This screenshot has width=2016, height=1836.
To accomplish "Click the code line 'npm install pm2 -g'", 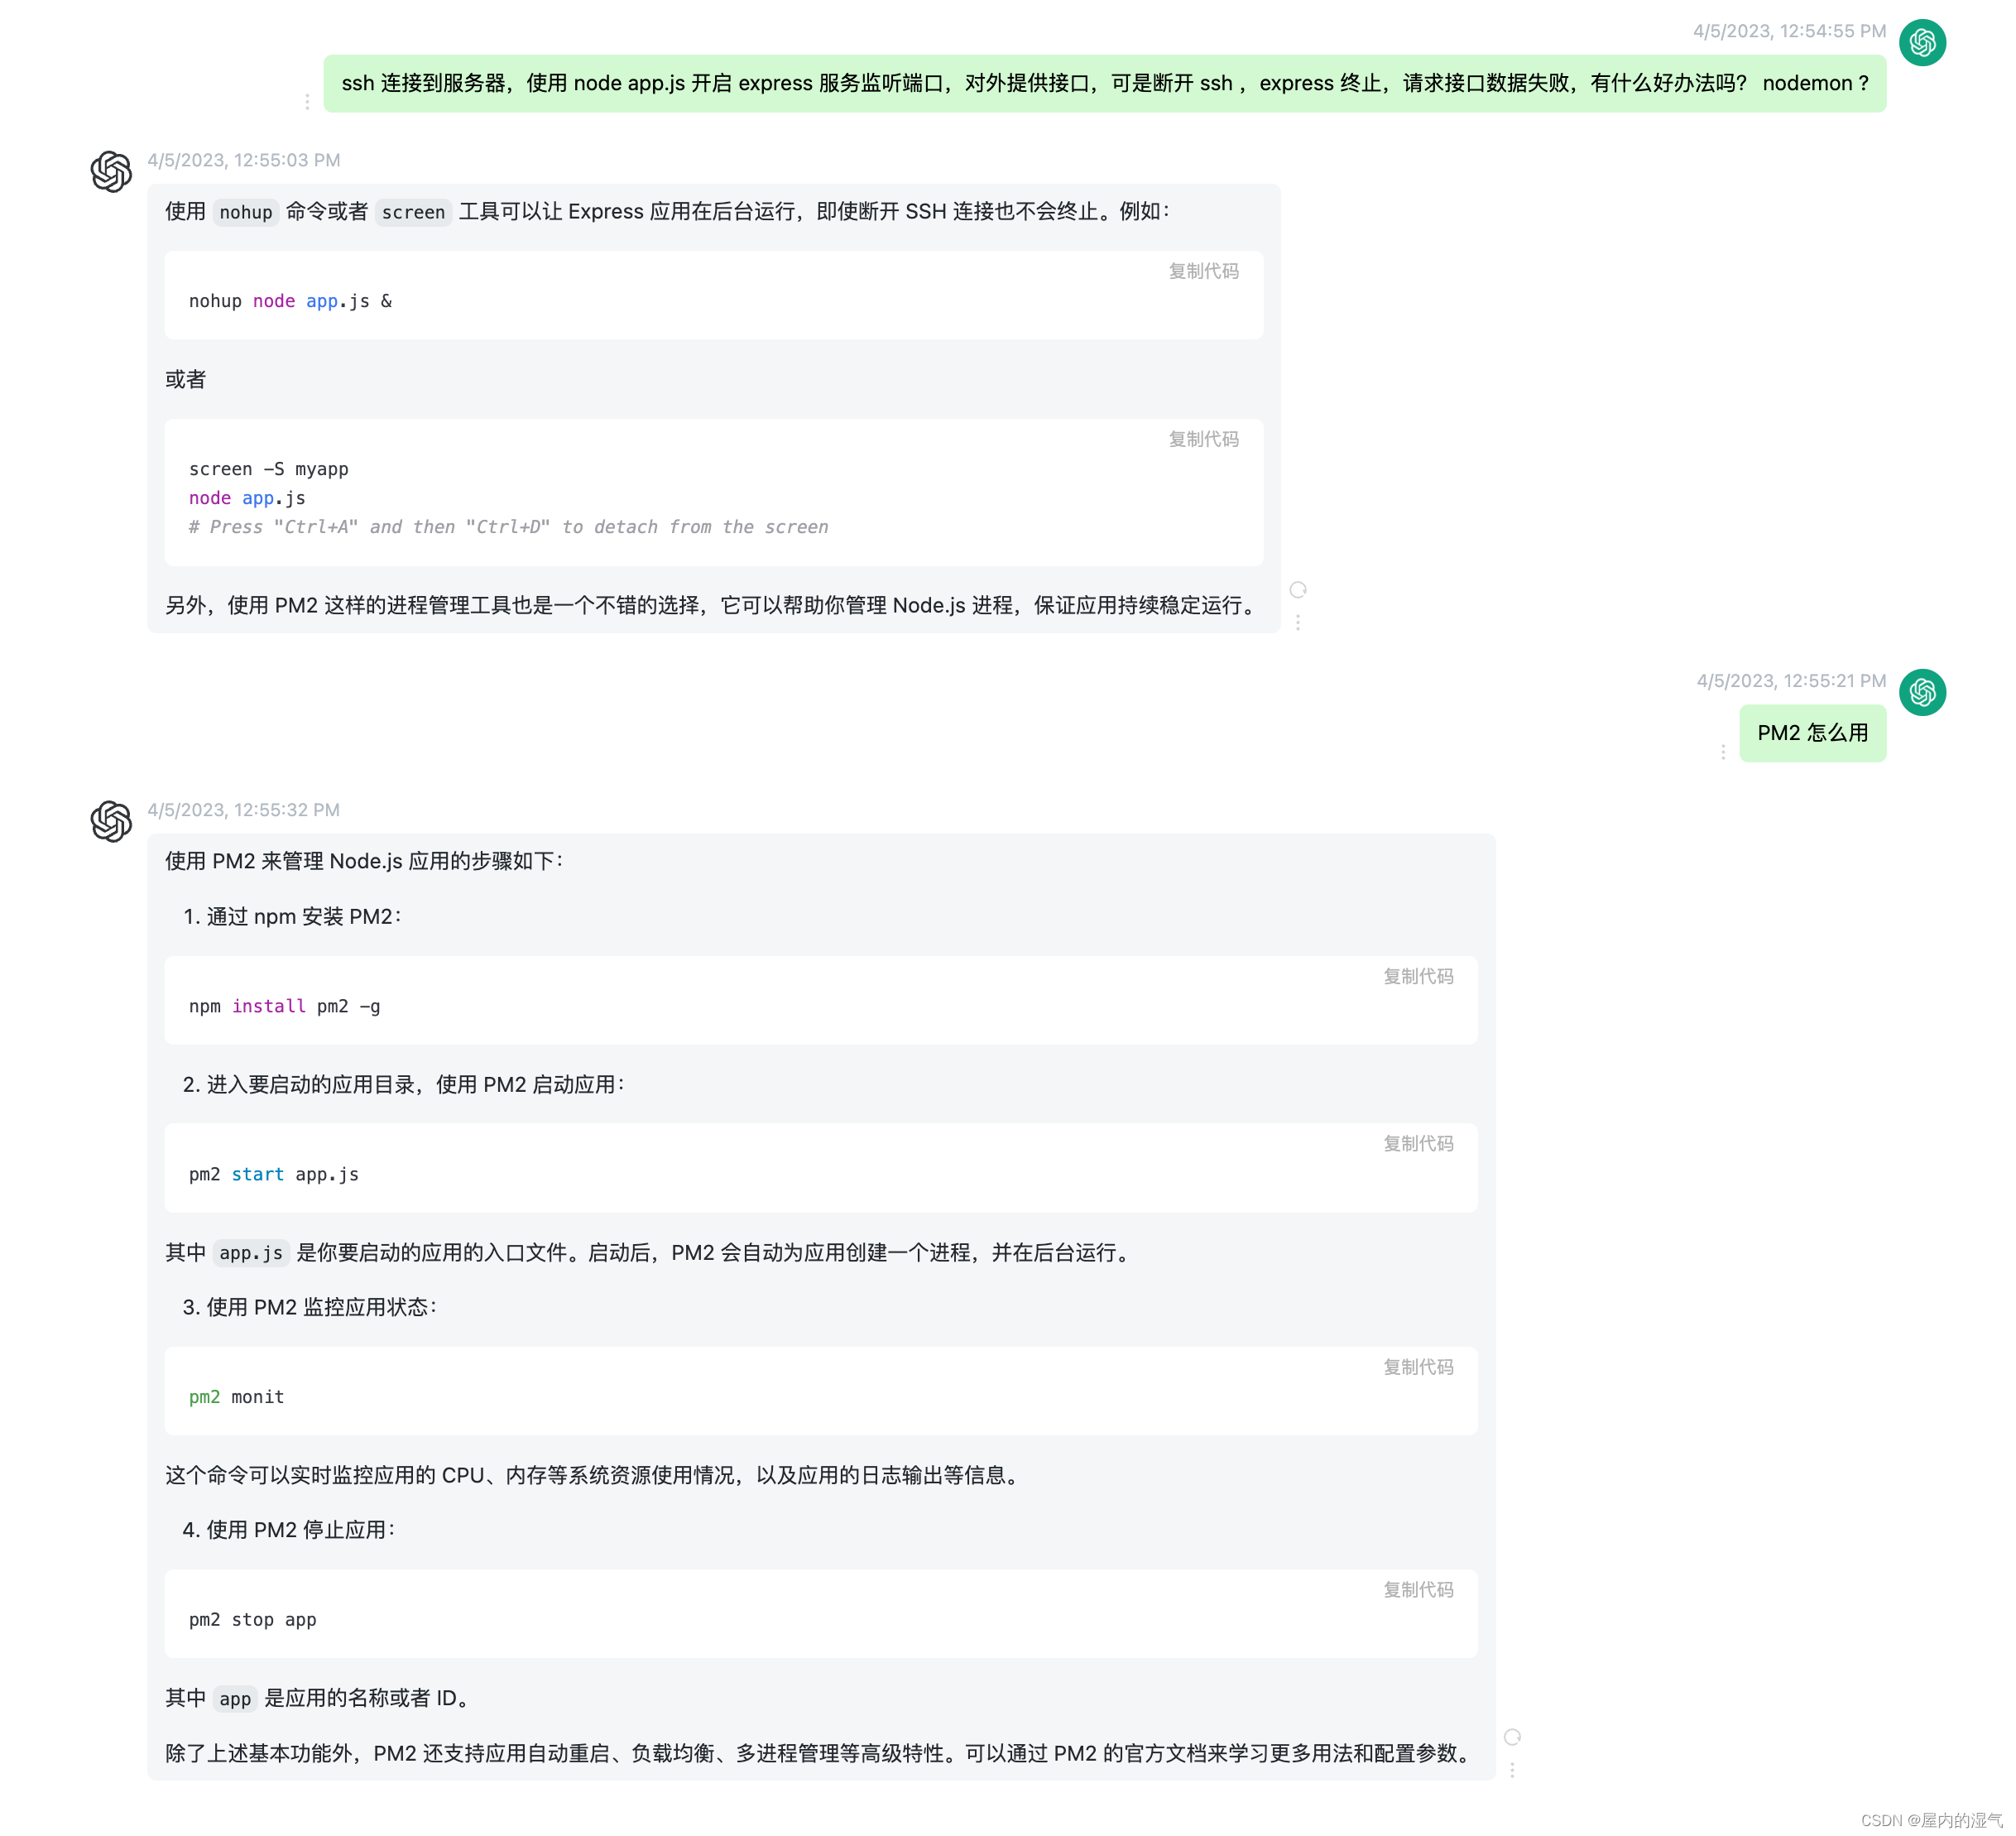I will point(284,1006).
